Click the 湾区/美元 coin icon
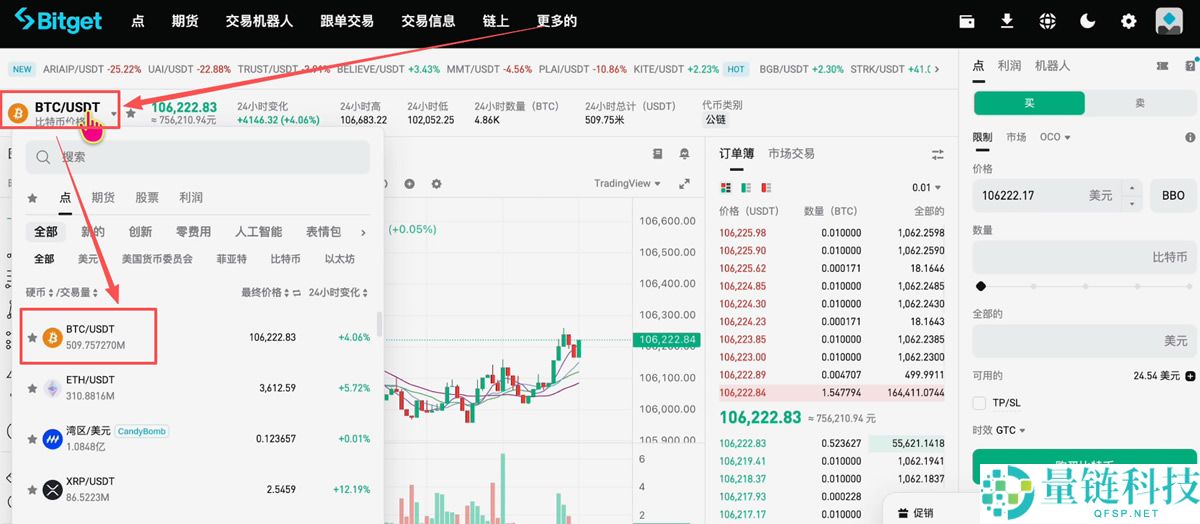1200x524 pixels. click(52, 438)
